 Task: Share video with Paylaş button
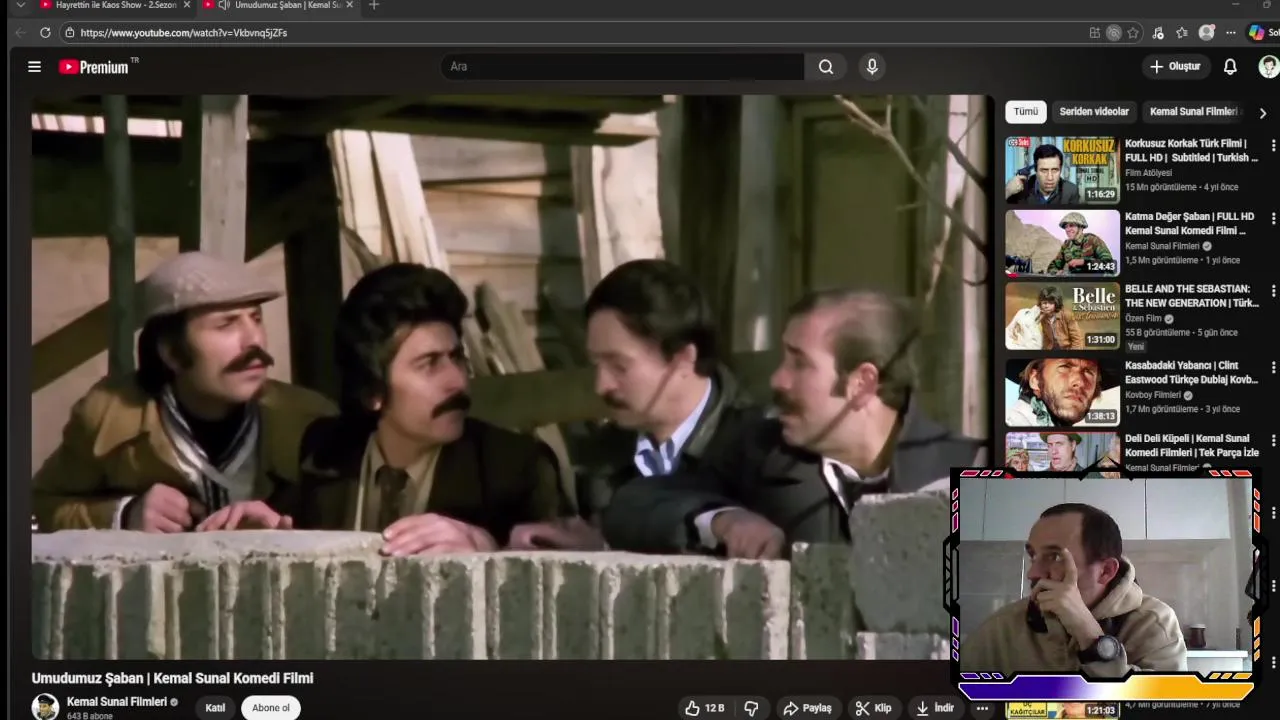[x=807, y=708]
